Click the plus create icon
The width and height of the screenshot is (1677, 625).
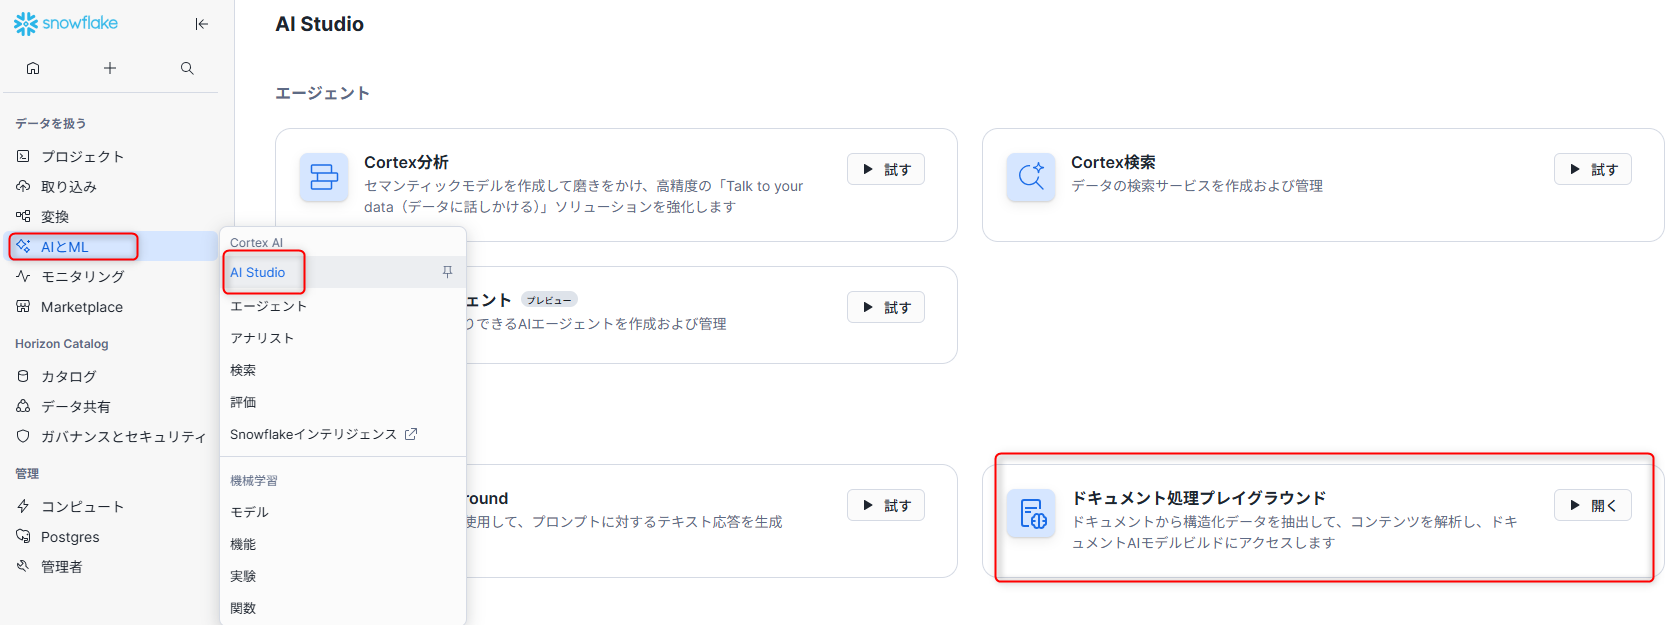click(110, 68)
